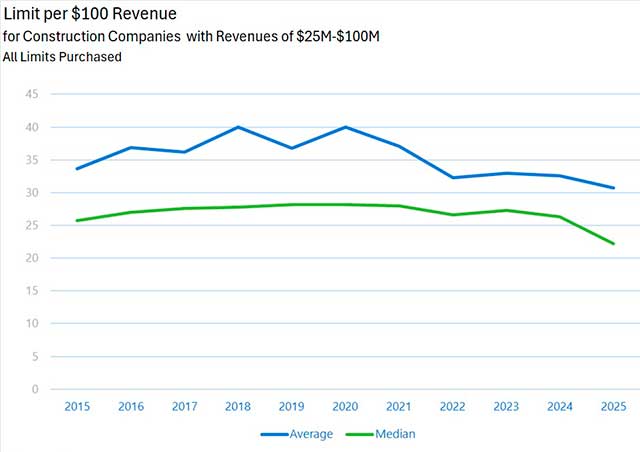Click the 45 y-axis value

pos(31,95)
